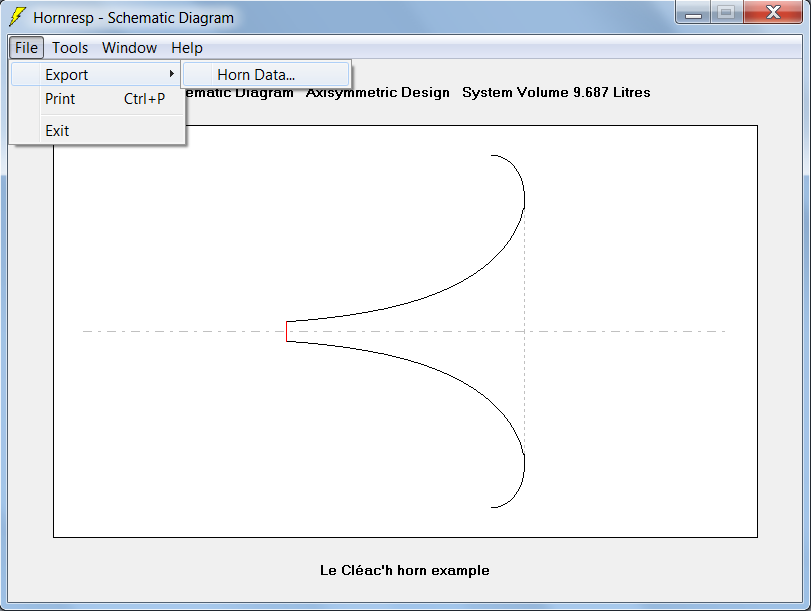Click the Hornresp lightning bolt icon
Image resolution: width=811 pixels, height=611 pixels.
(x=17, y=17)
